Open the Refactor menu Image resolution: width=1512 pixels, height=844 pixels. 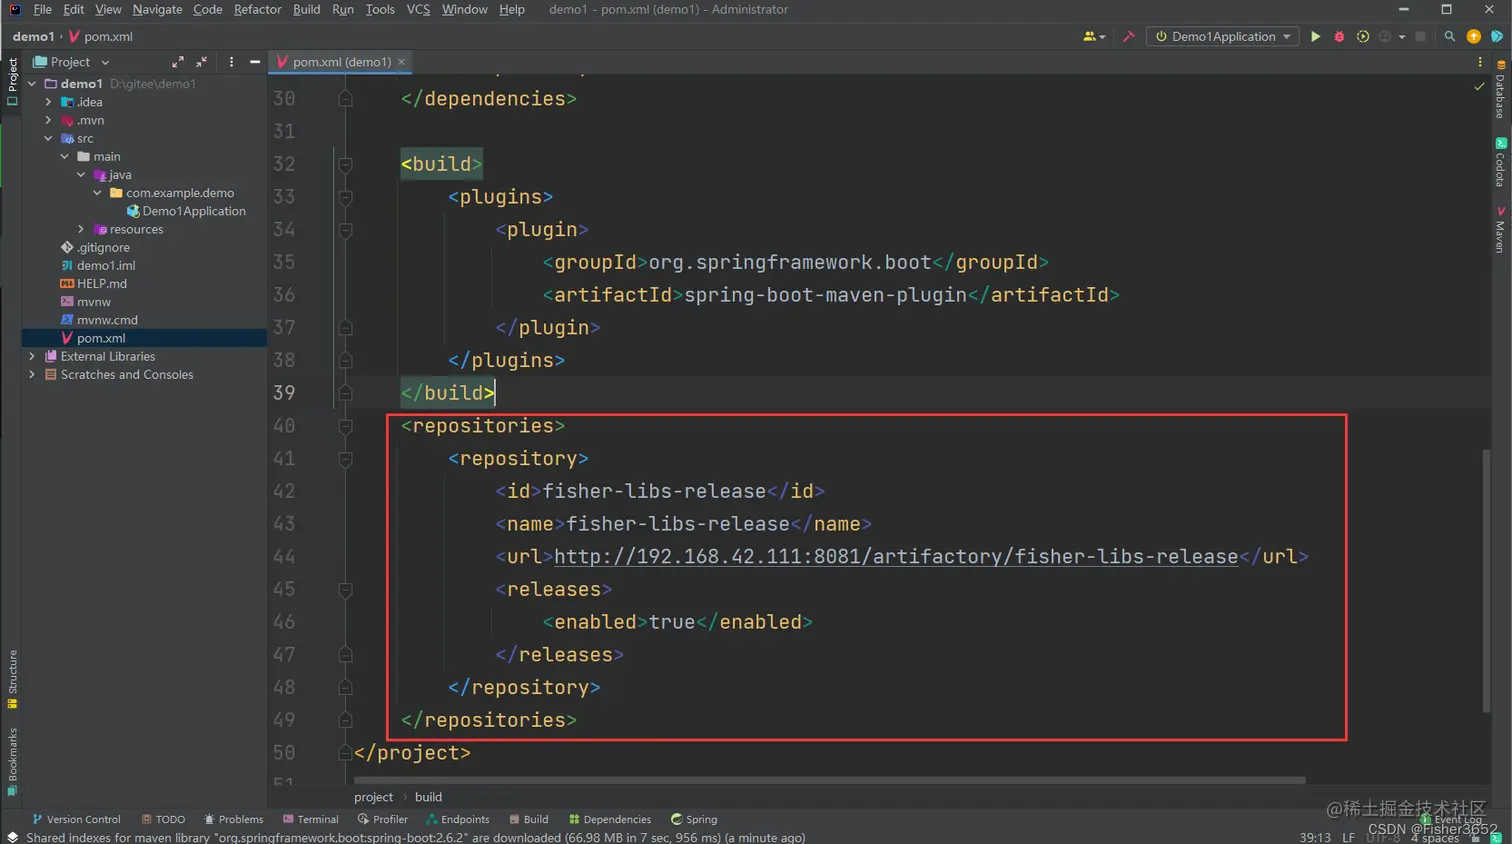point(257,9)
